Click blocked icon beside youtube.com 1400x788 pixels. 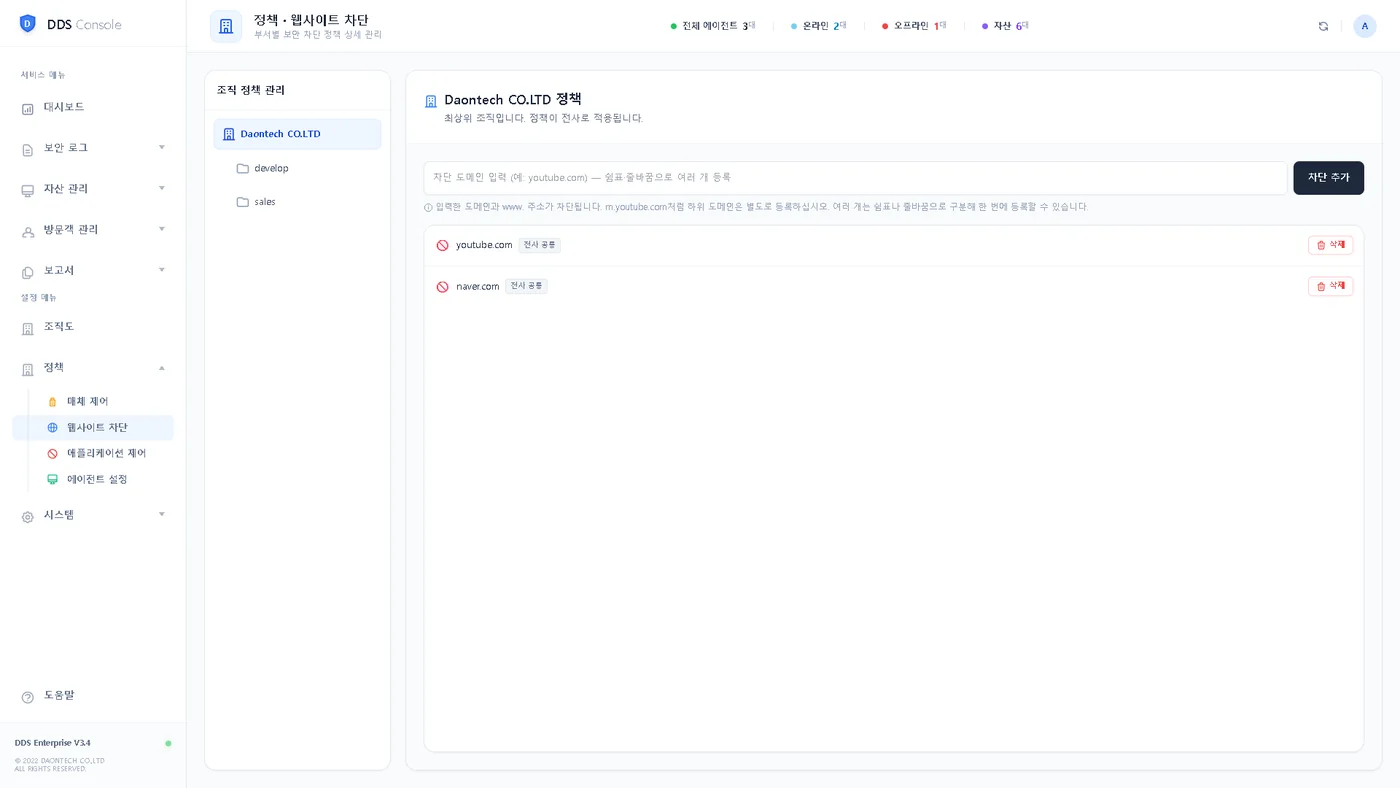click(442, 245)
